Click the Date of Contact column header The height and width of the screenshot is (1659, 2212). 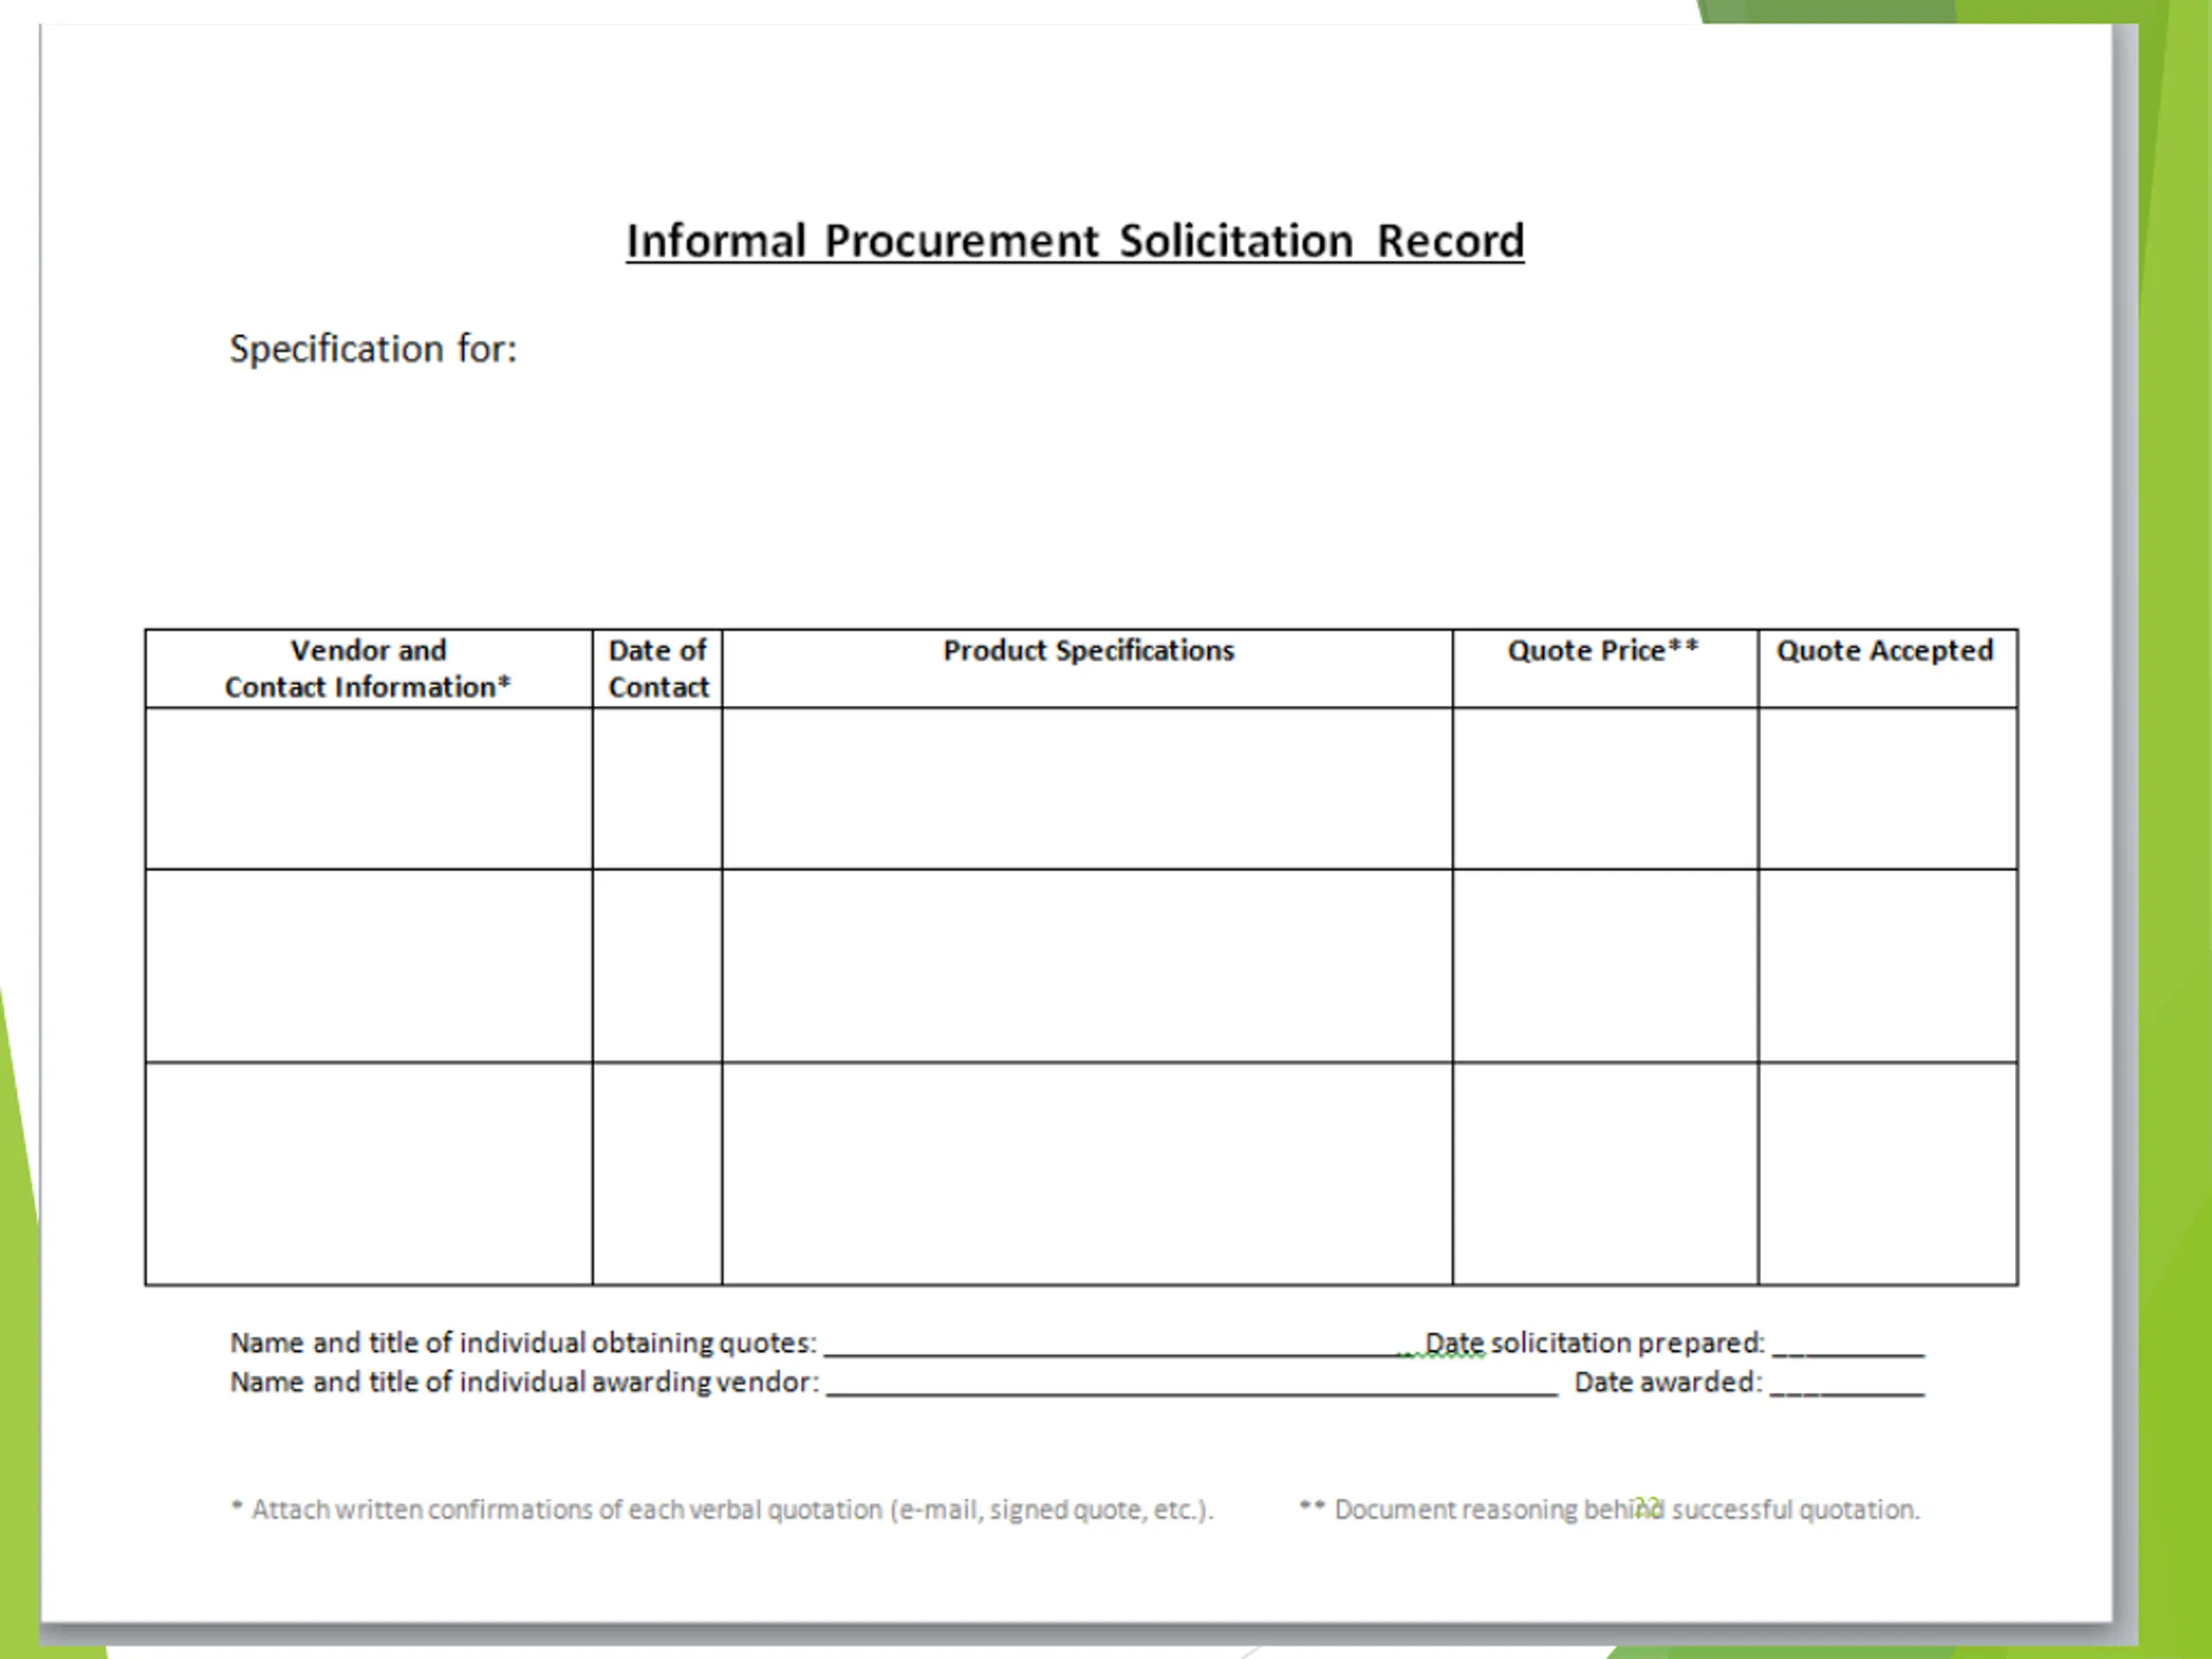(x=657, y=668)
